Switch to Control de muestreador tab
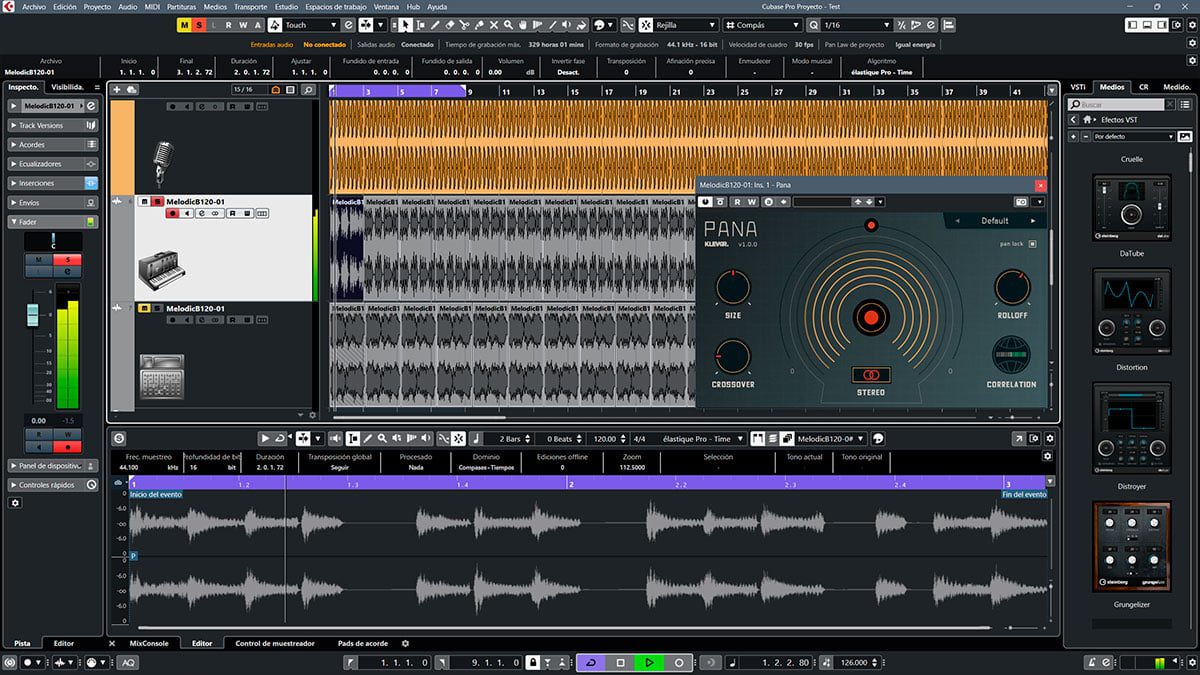The width and height of the screenshot is (1200, 675). coord(275,644)
